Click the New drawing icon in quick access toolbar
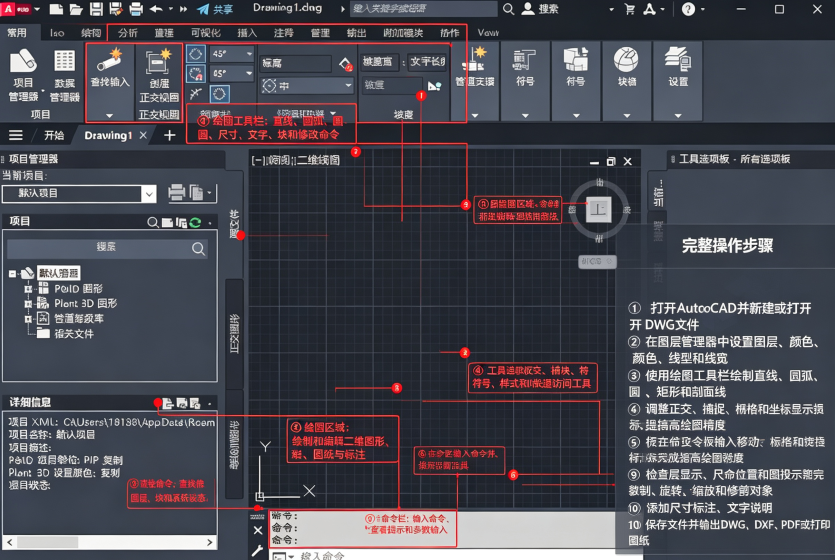The height and width of the screenshot is (560, 835). pos(56,9)
